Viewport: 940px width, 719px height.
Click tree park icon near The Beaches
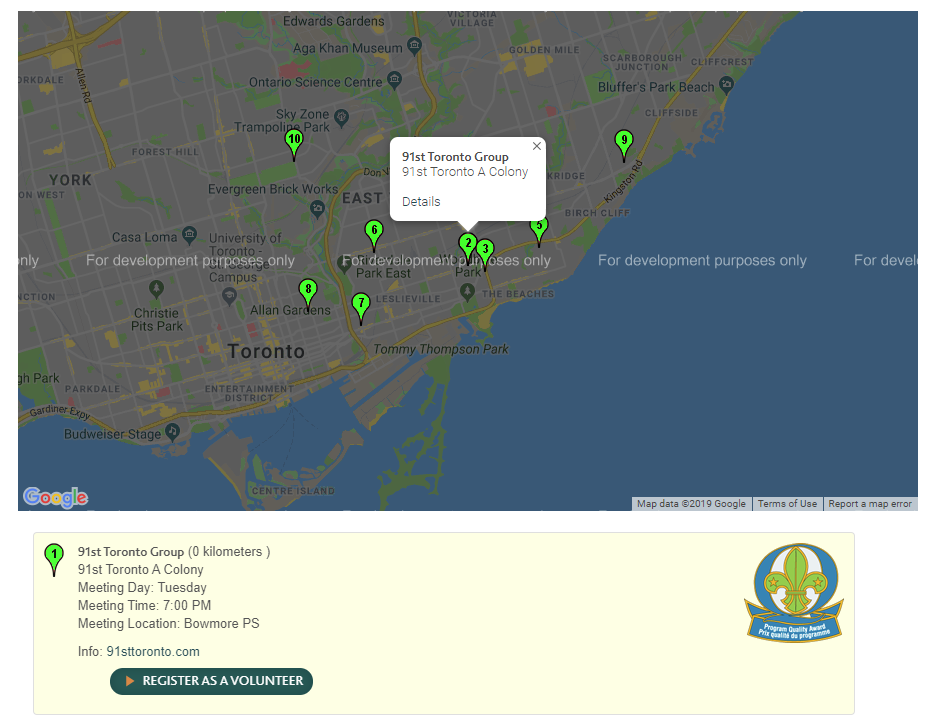pos(467,291)
